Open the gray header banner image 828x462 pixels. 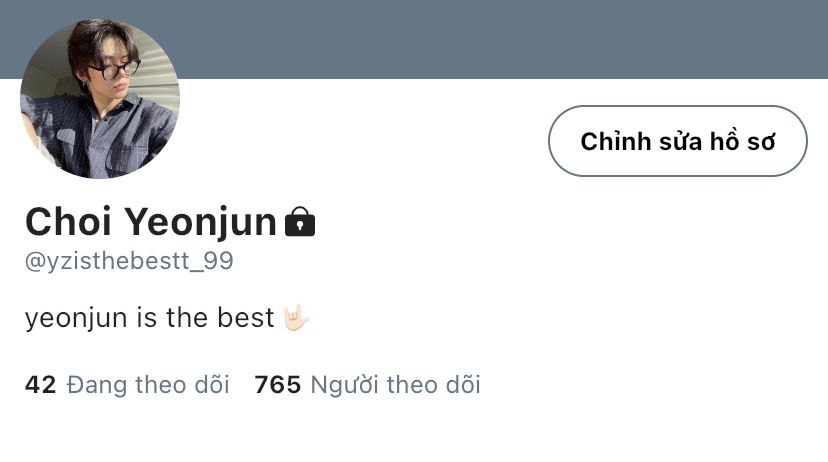click(414, 39)
